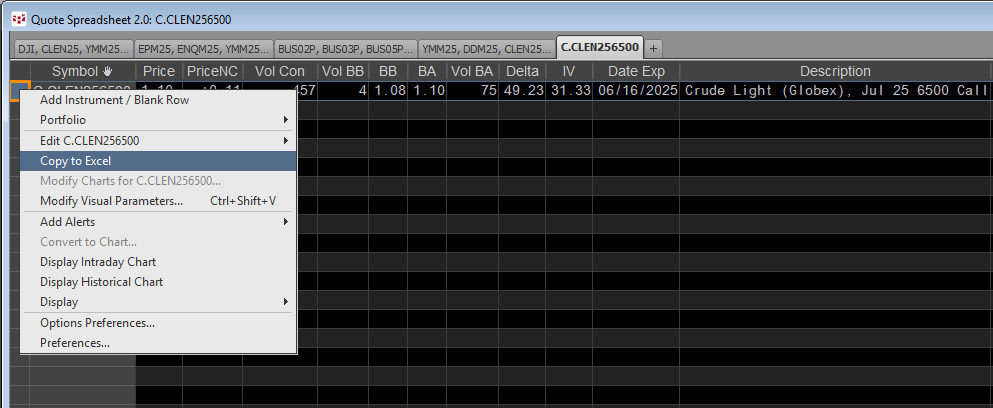This screenshot has height=408, width=993.
Task: Switch to the BUS02P, BUS03P, BUS05P tab
Action: 345,48
